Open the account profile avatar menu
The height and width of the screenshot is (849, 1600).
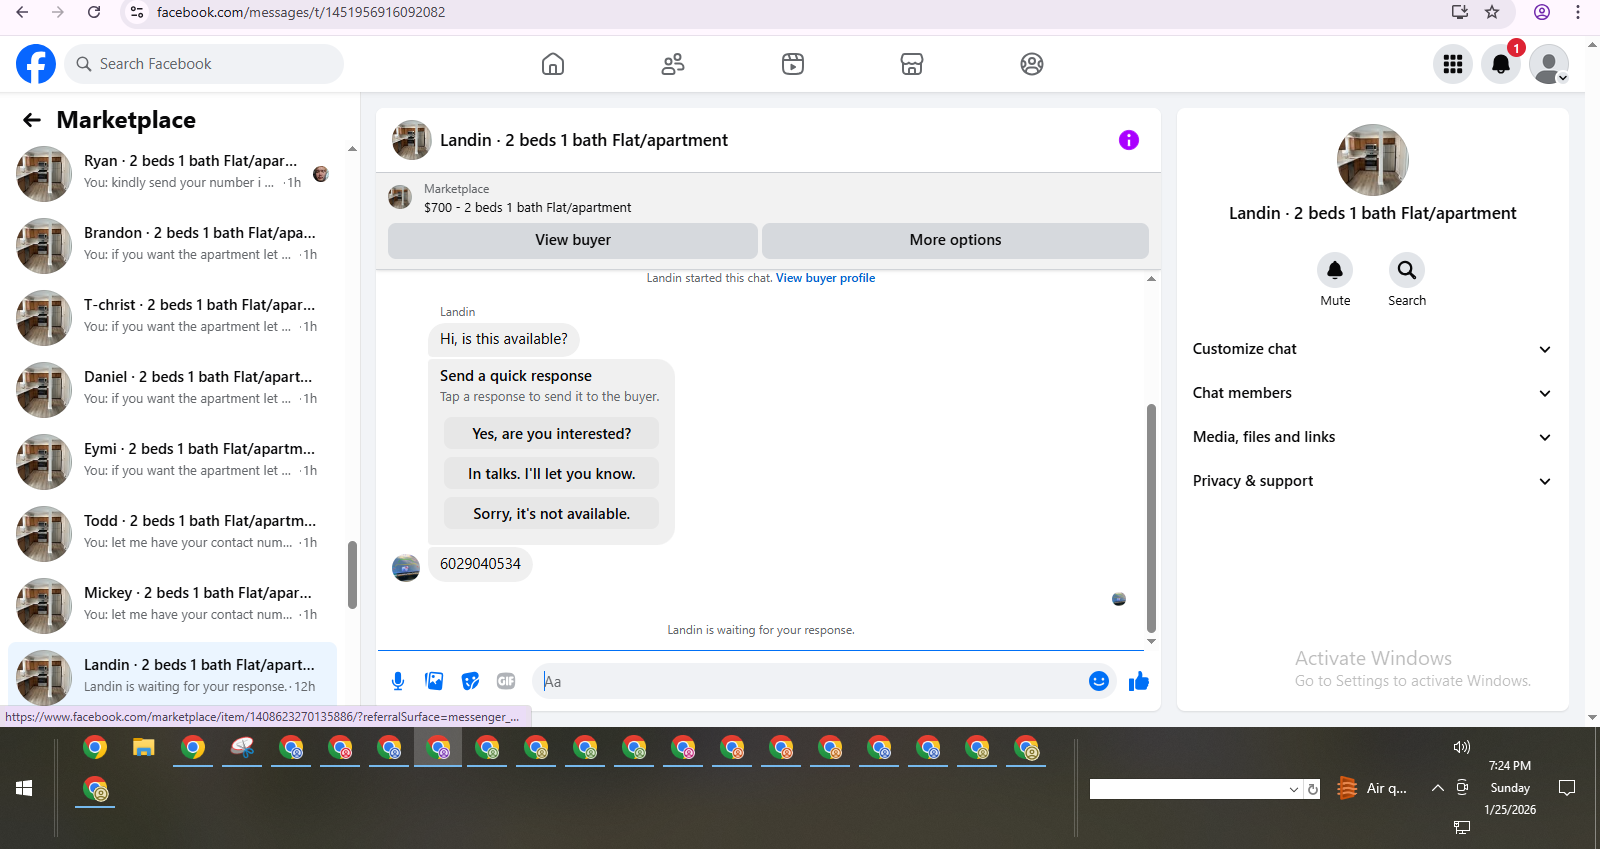click(1549, 64)
